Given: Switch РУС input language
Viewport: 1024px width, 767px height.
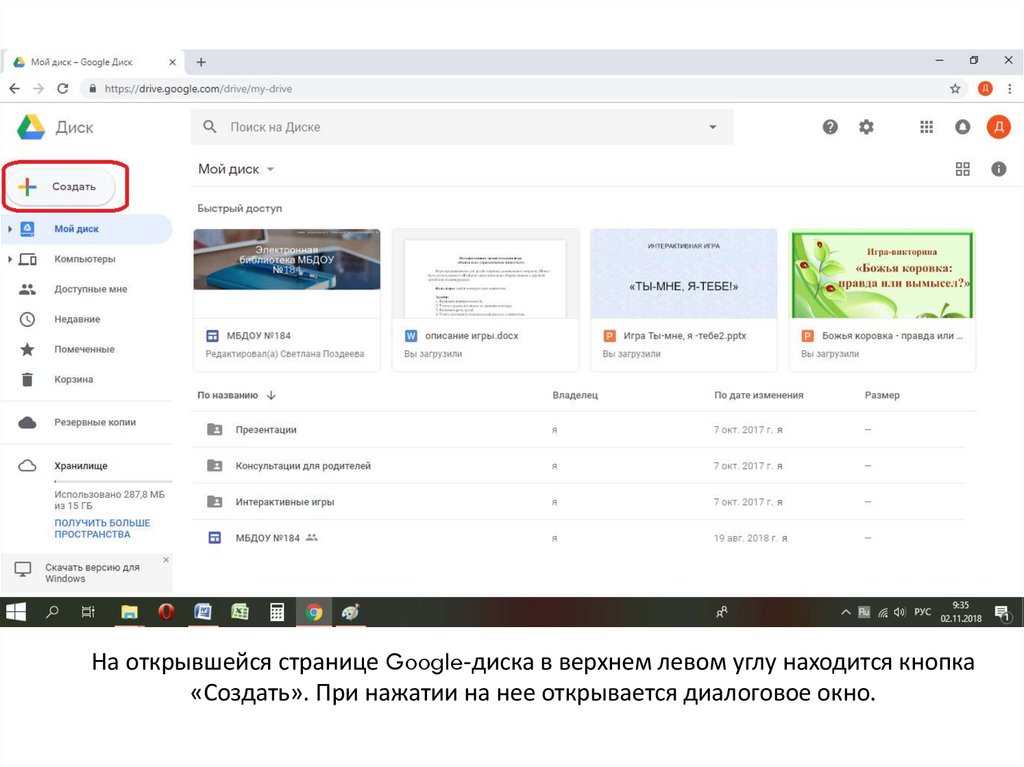Looking at the screenshot, I should click(922, 612).
